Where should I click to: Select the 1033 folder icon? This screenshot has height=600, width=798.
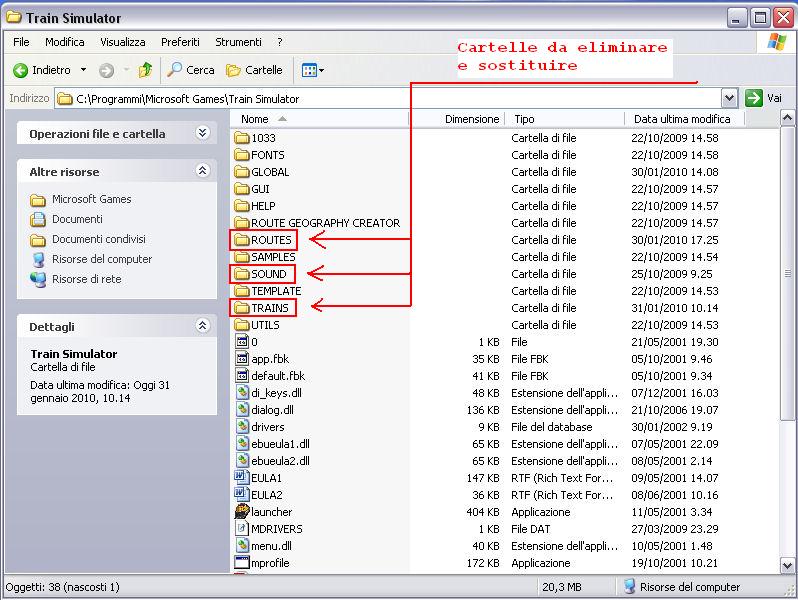click(242, 138)
